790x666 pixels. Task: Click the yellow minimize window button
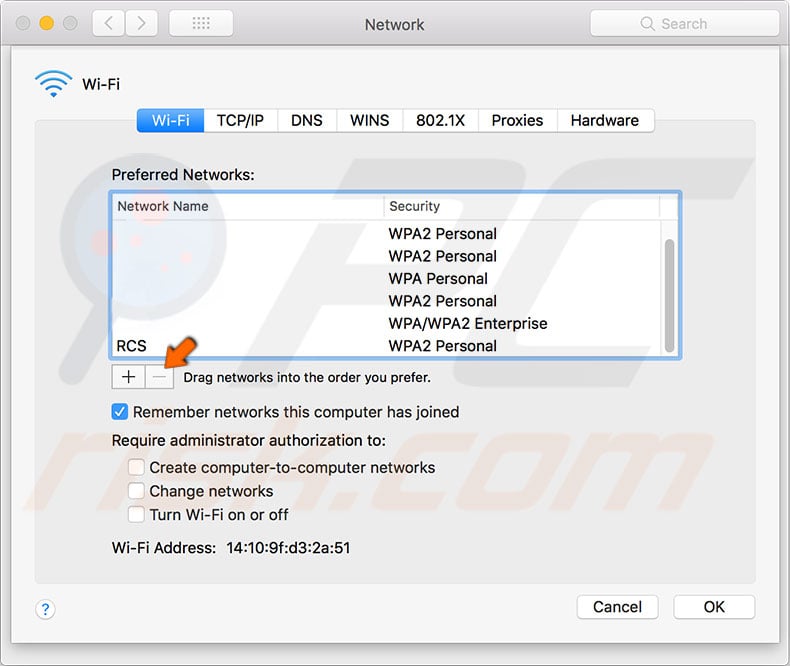tap(46, 23)
